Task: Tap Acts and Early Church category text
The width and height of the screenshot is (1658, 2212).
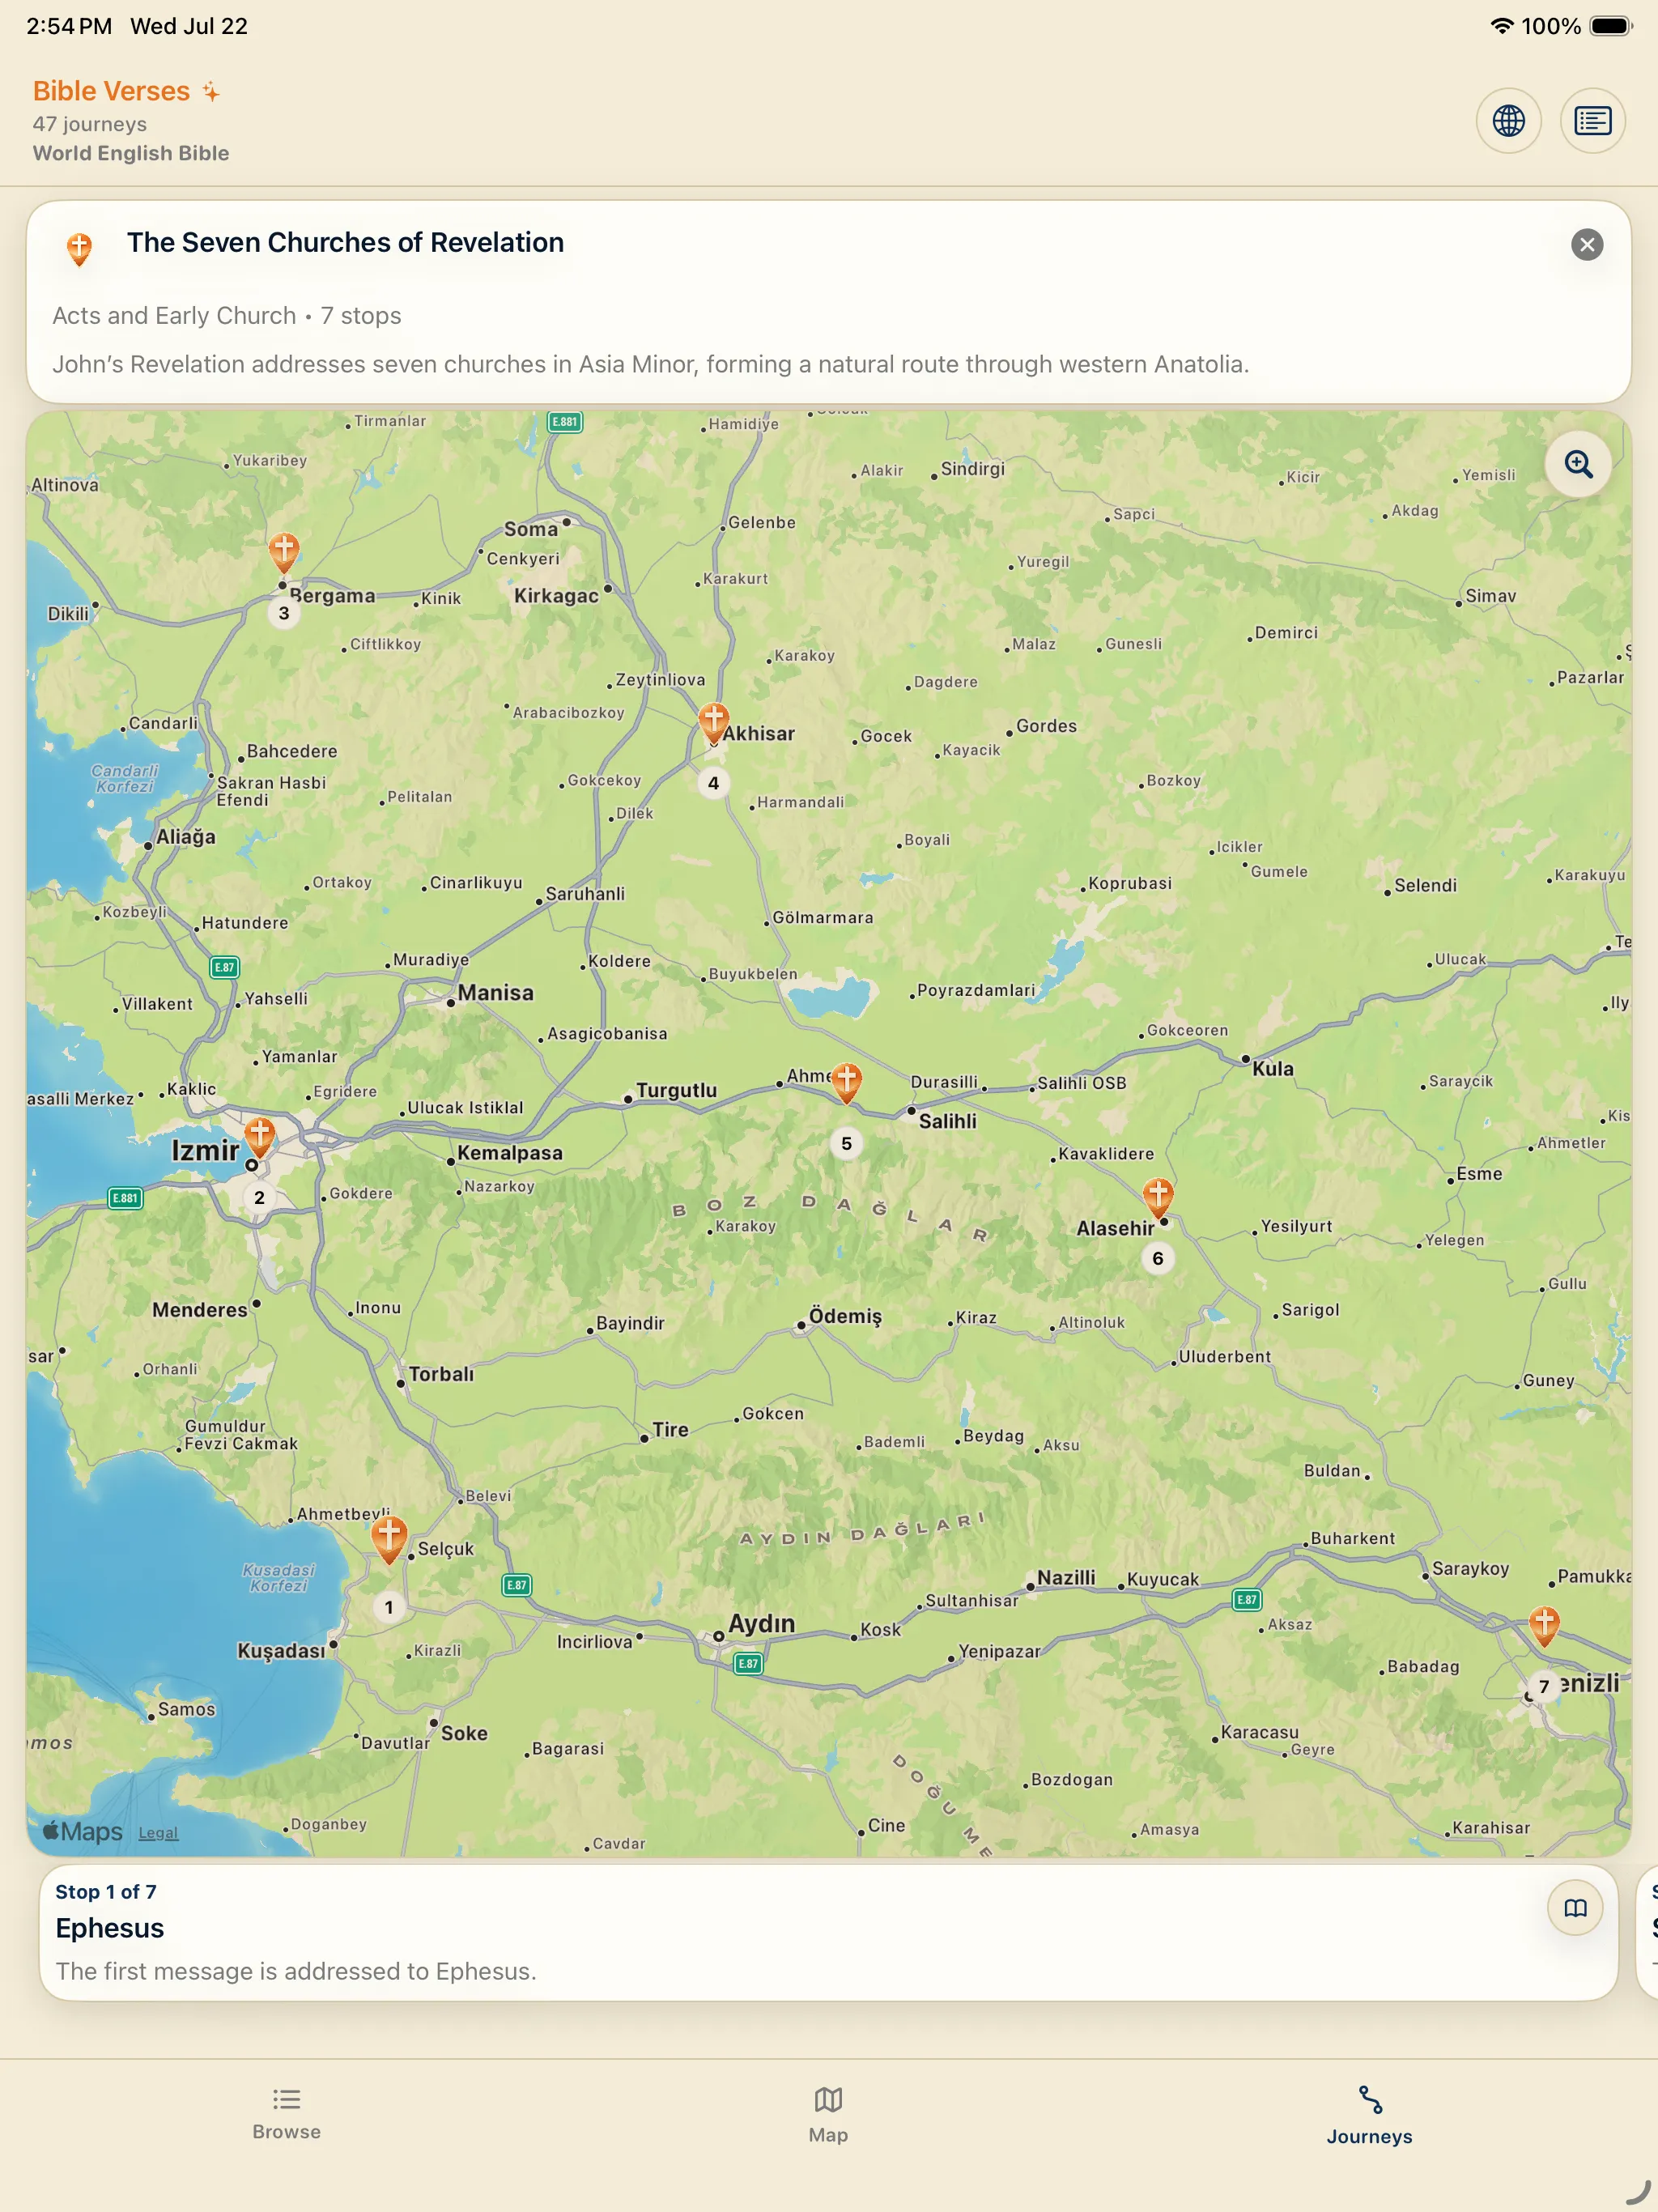Action: (174, 316)
